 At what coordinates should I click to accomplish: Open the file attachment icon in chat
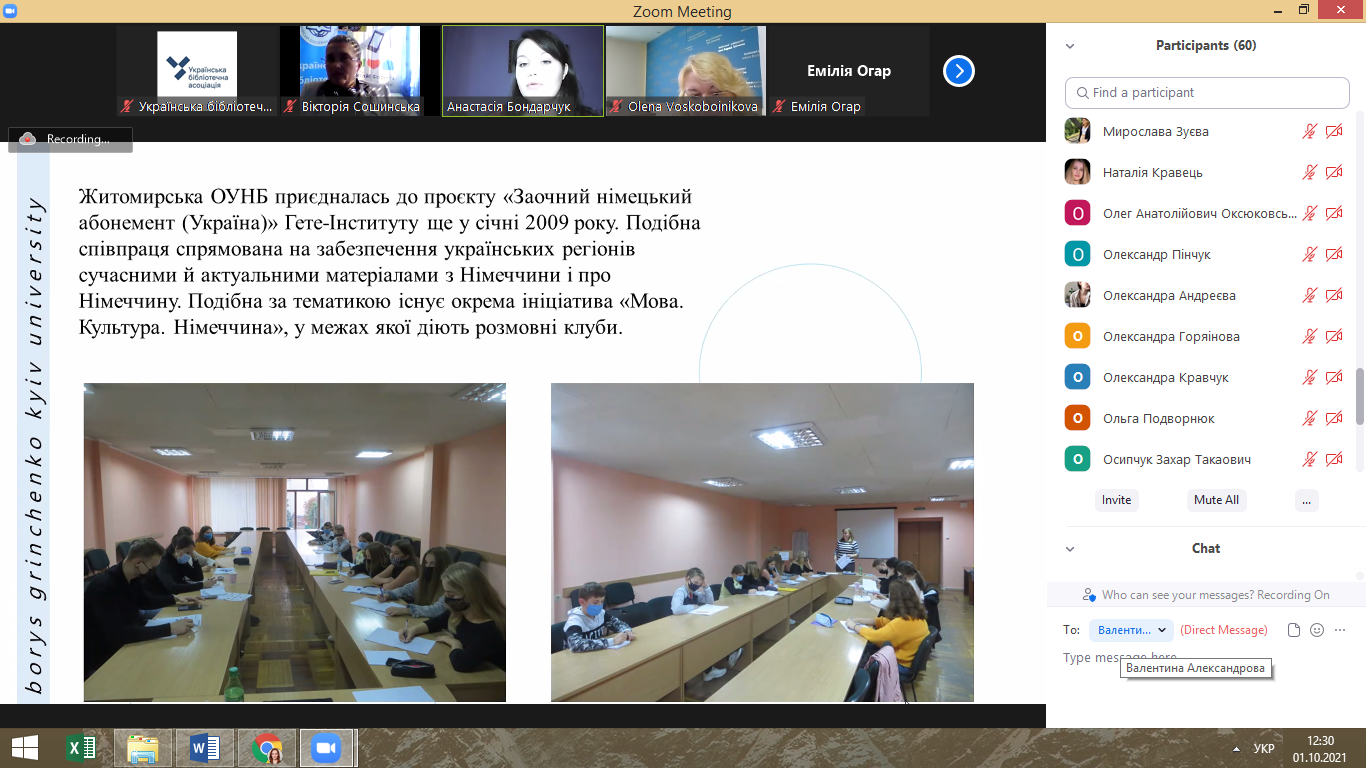[x=1294, y=630]
